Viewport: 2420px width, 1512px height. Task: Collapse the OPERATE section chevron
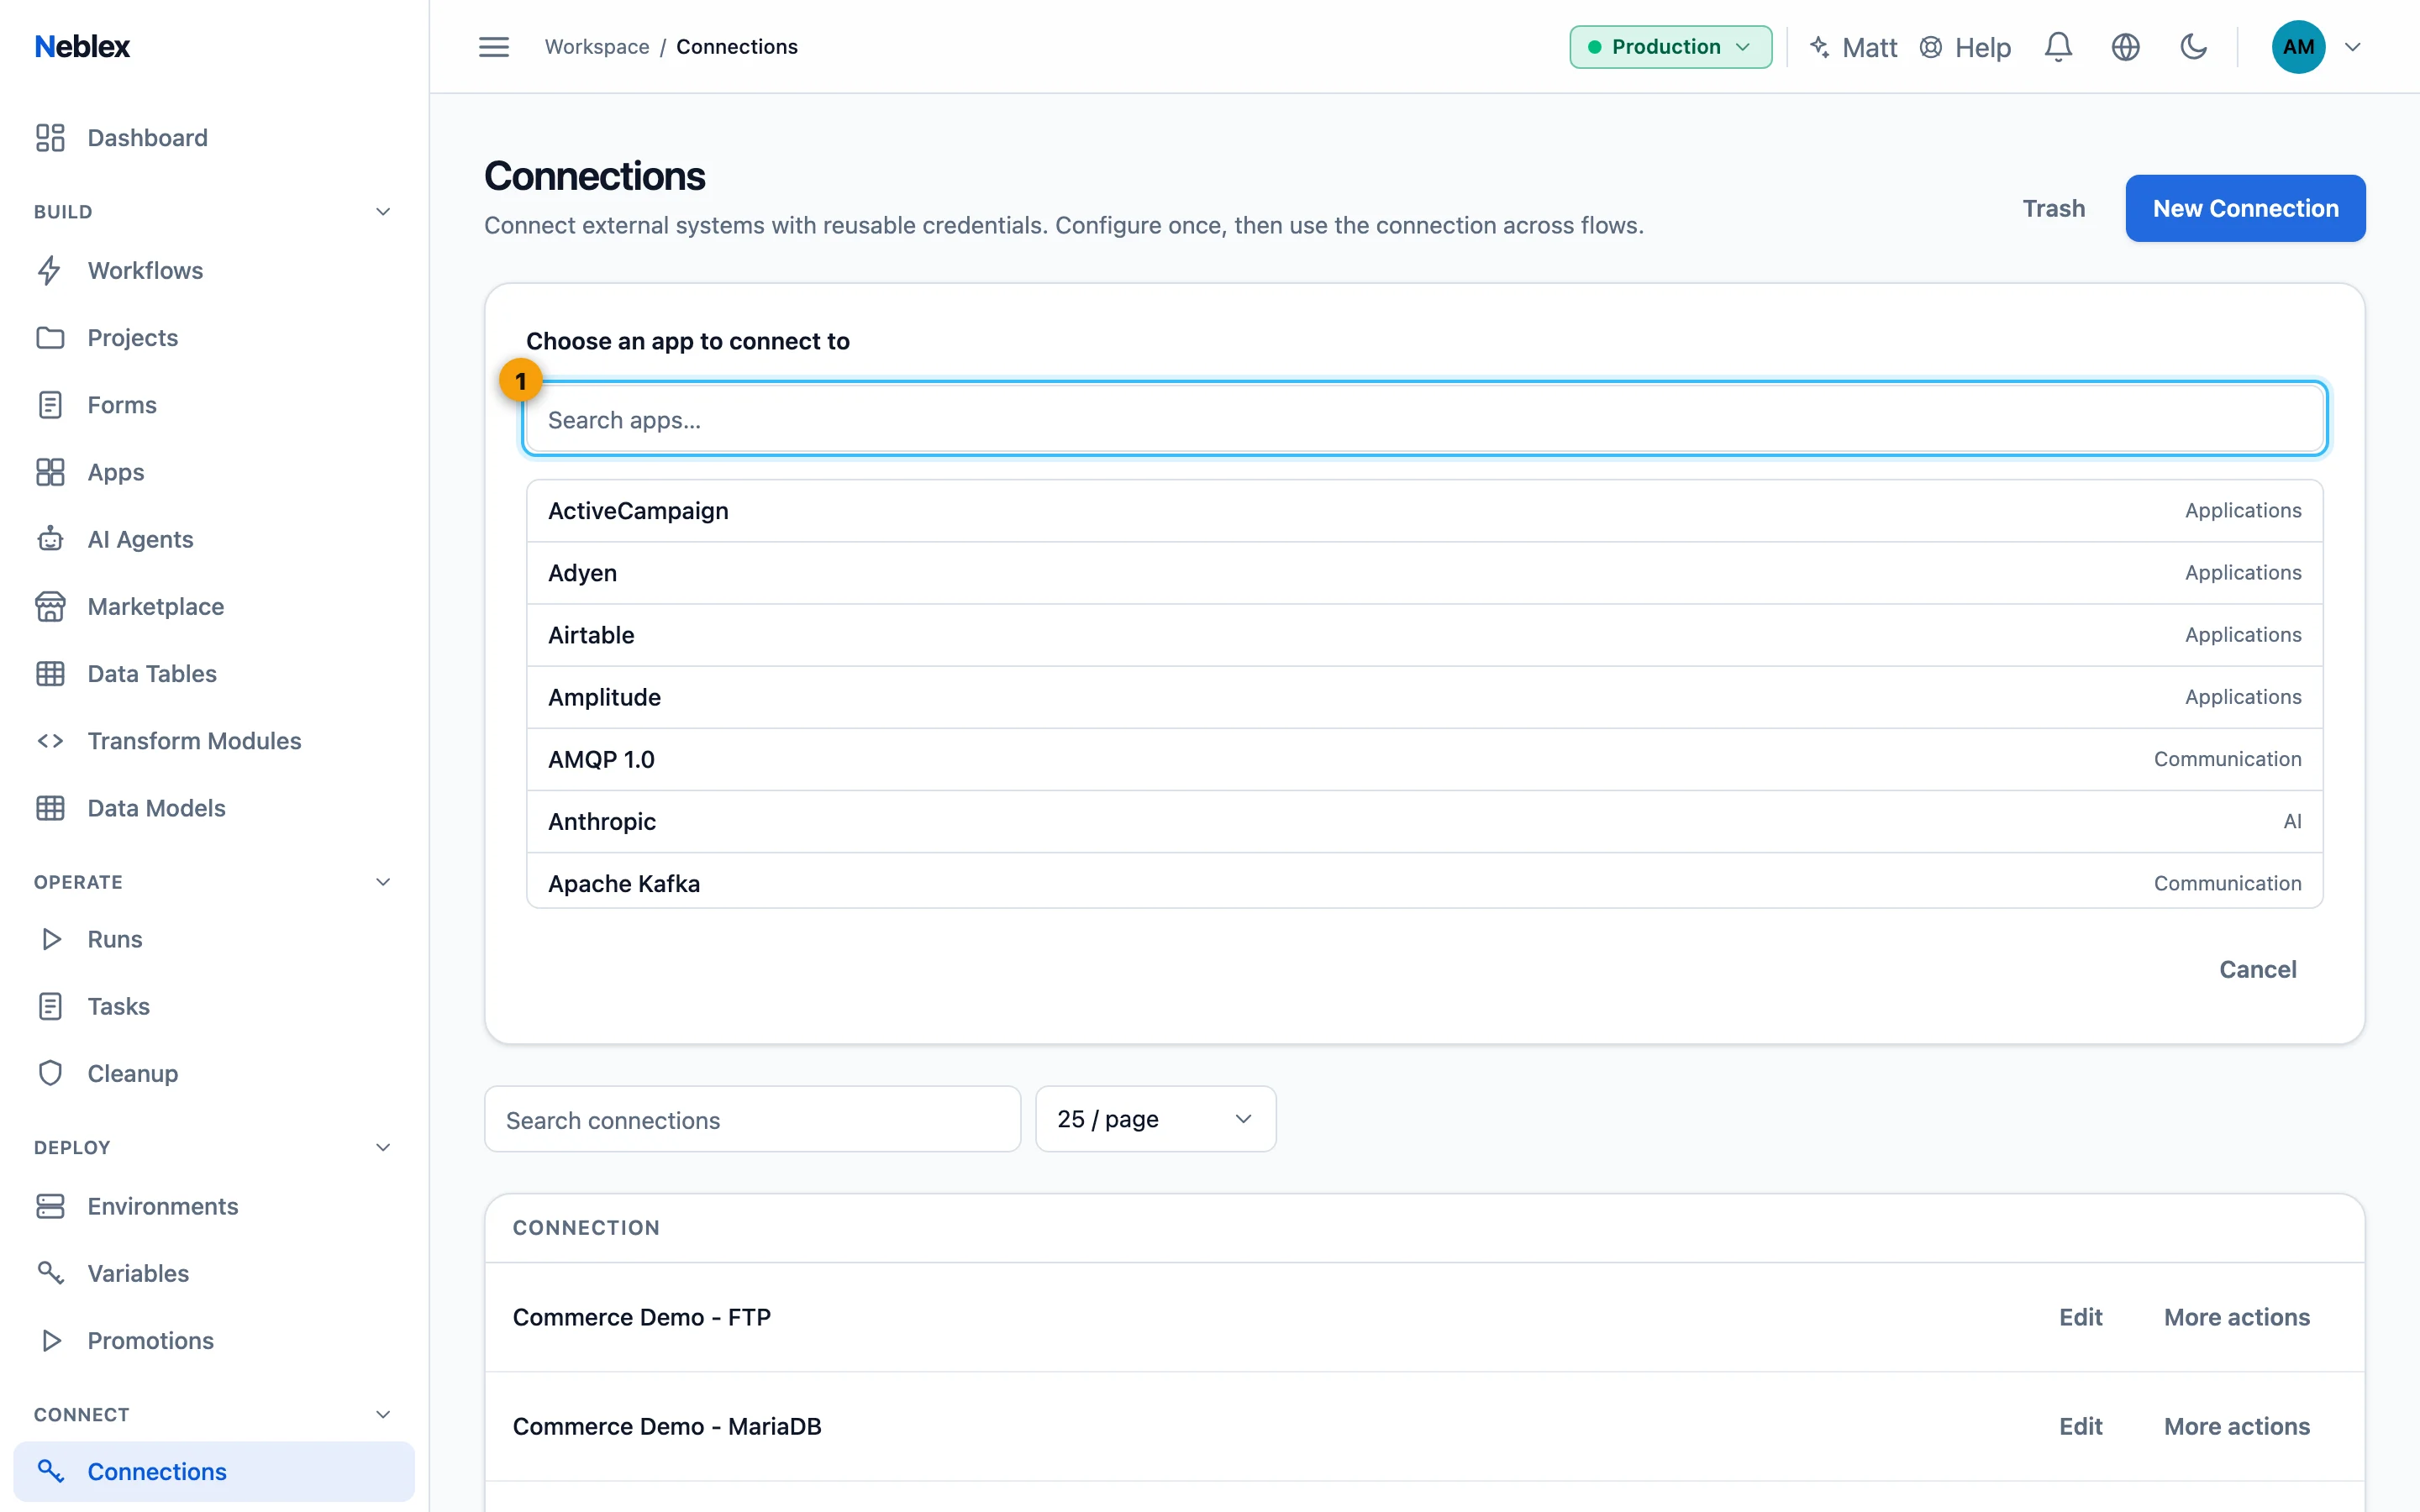pyautogui.click(x=382, y=882)
